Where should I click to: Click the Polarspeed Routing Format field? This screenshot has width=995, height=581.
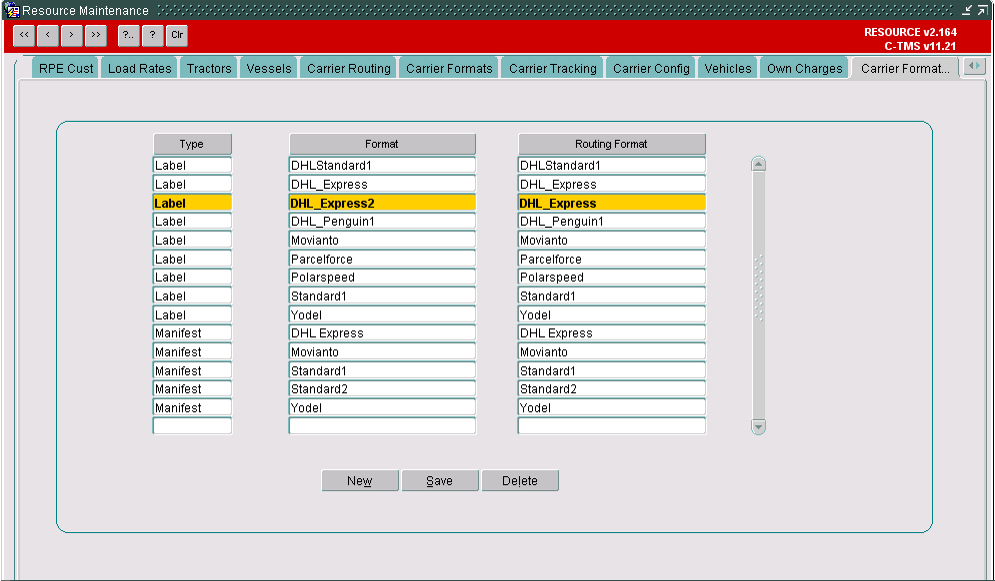coord(612,277)
